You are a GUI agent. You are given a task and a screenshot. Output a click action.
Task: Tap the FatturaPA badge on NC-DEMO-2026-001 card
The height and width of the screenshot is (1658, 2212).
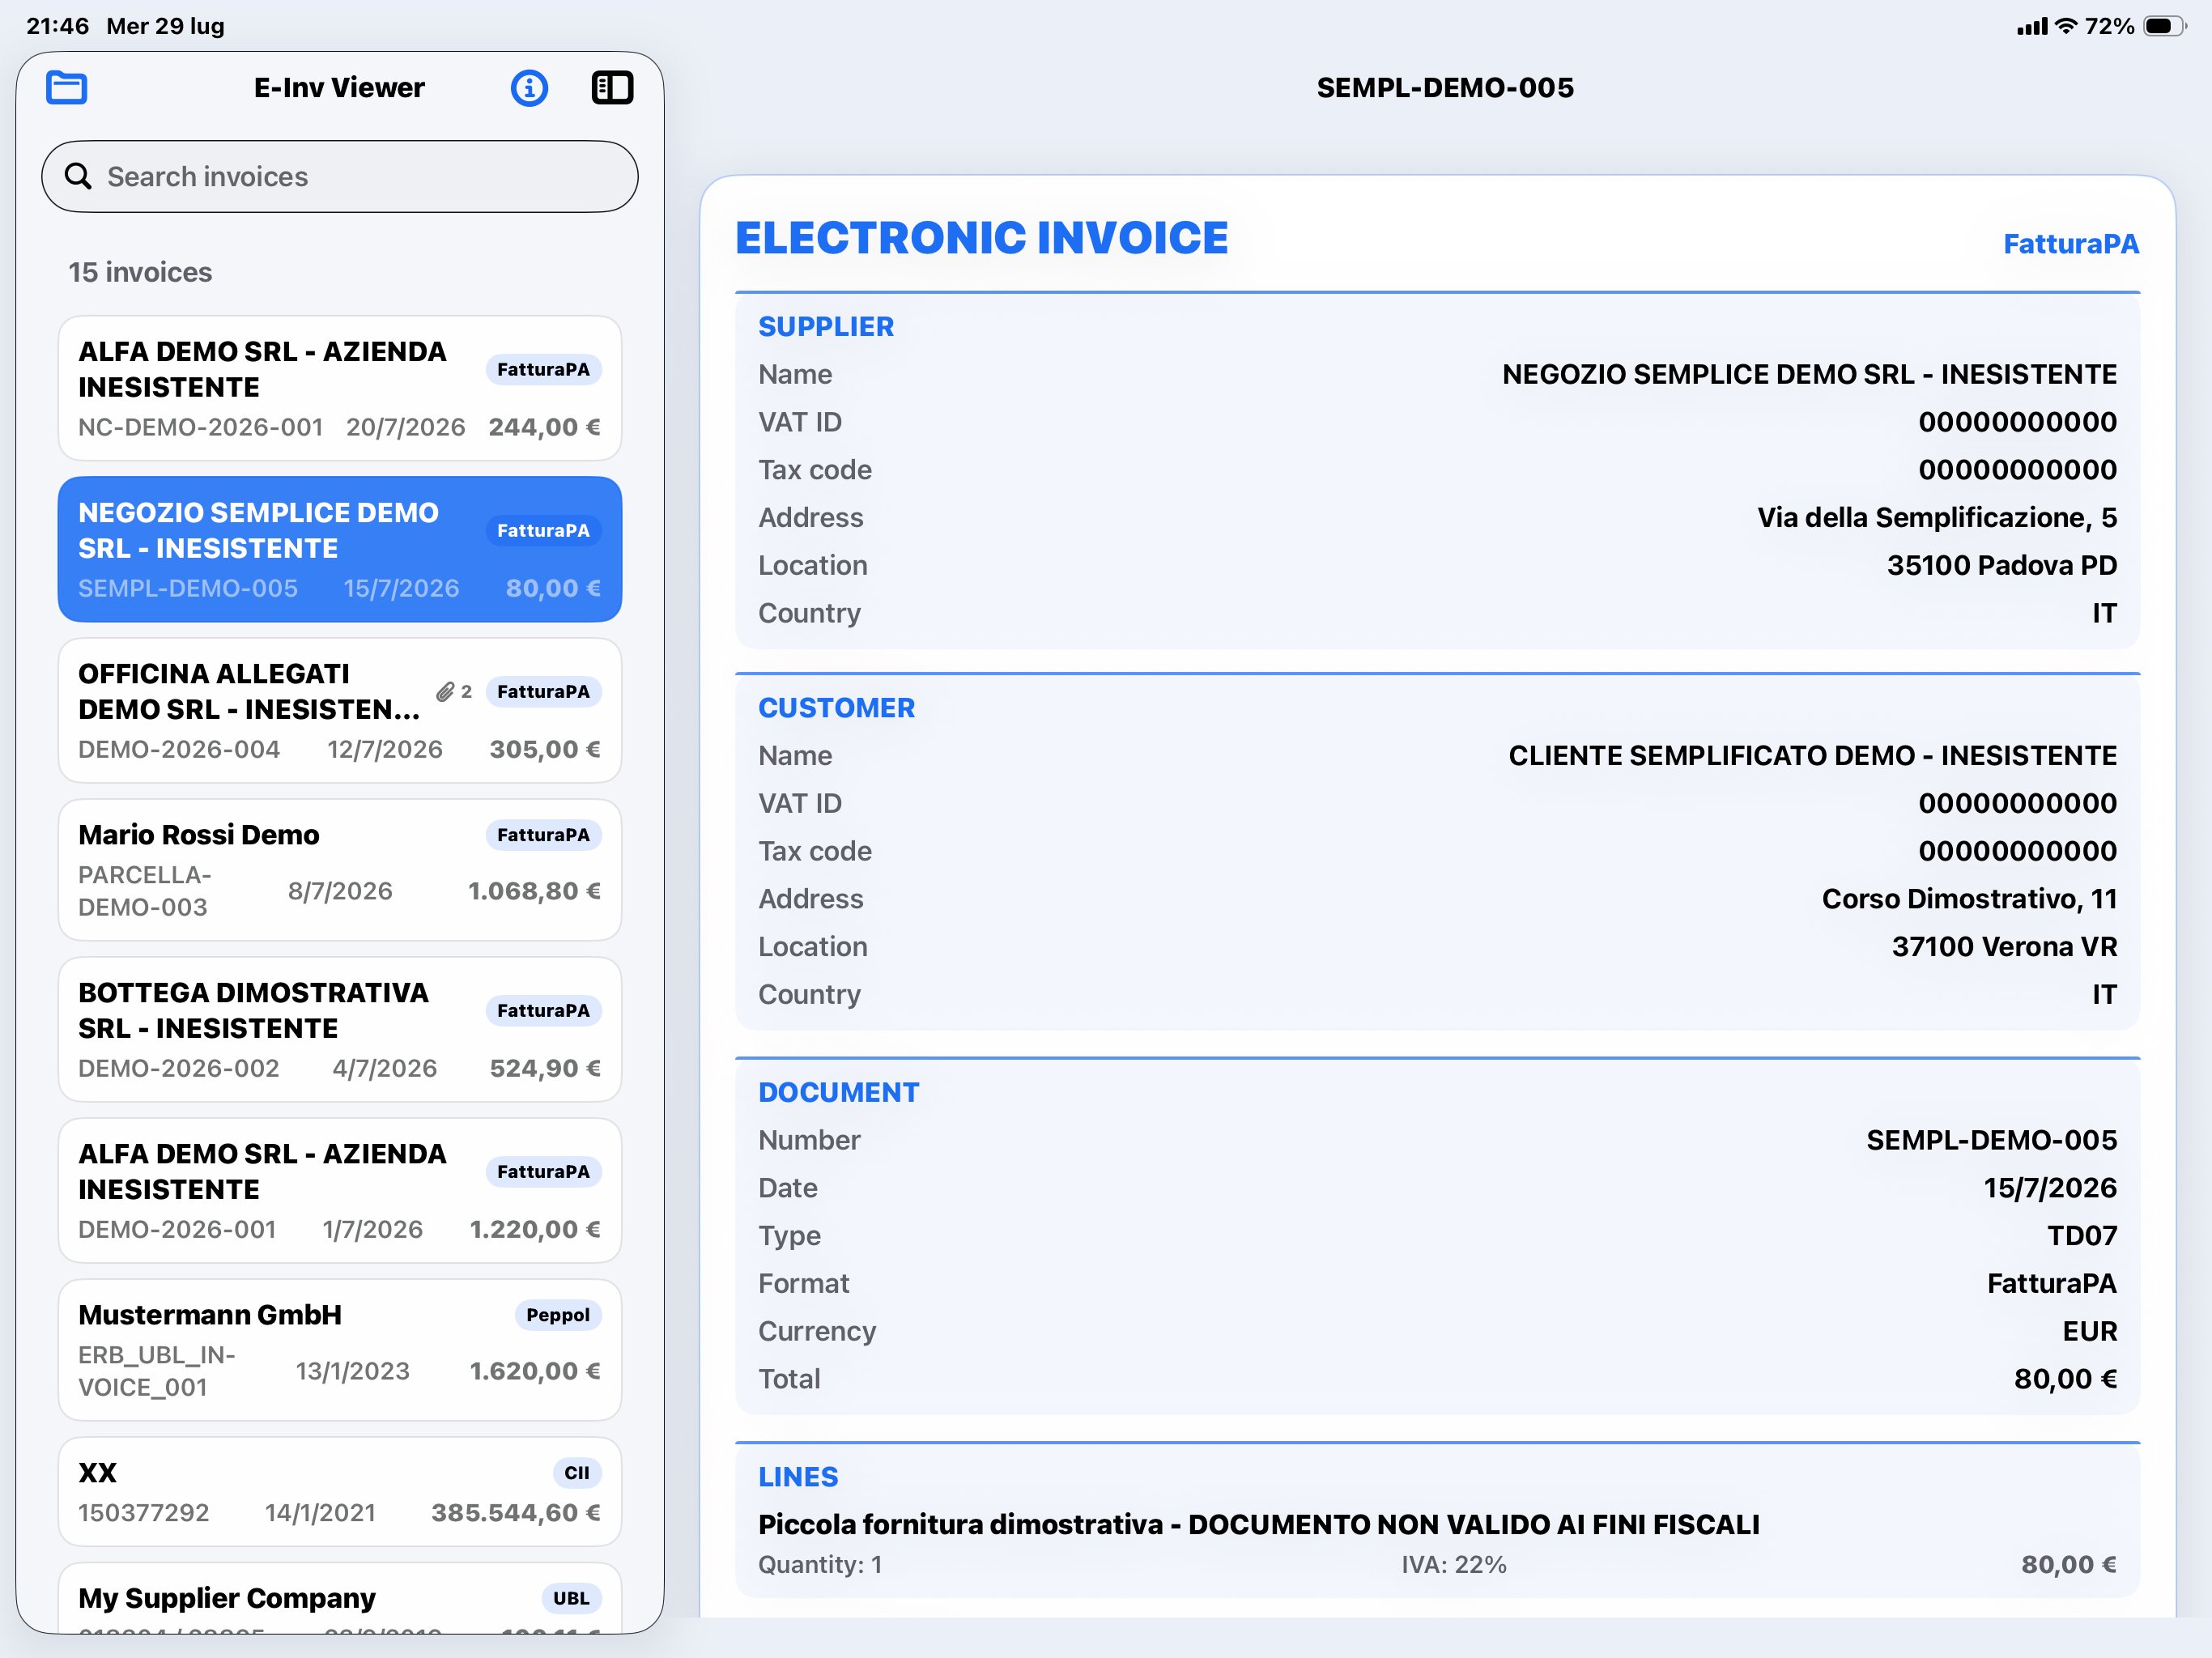coord(543,369)
